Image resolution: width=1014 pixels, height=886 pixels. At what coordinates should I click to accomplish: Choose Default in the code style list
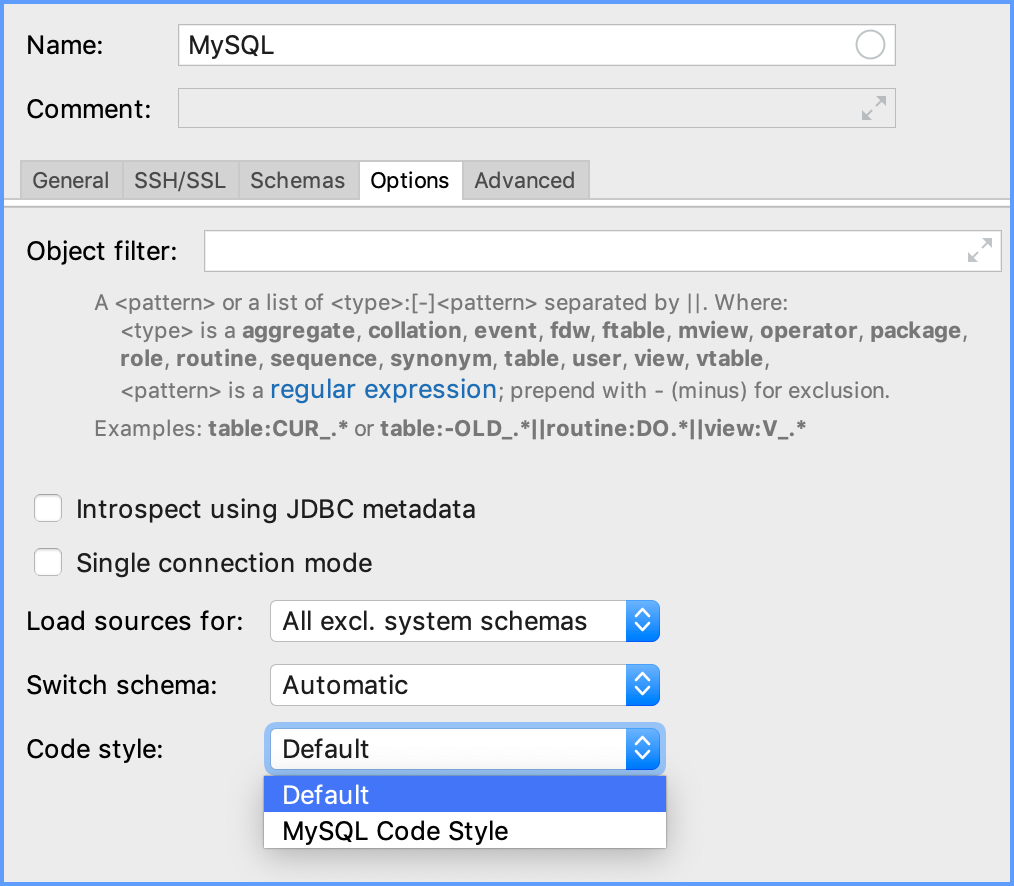(x=464, y=794)
